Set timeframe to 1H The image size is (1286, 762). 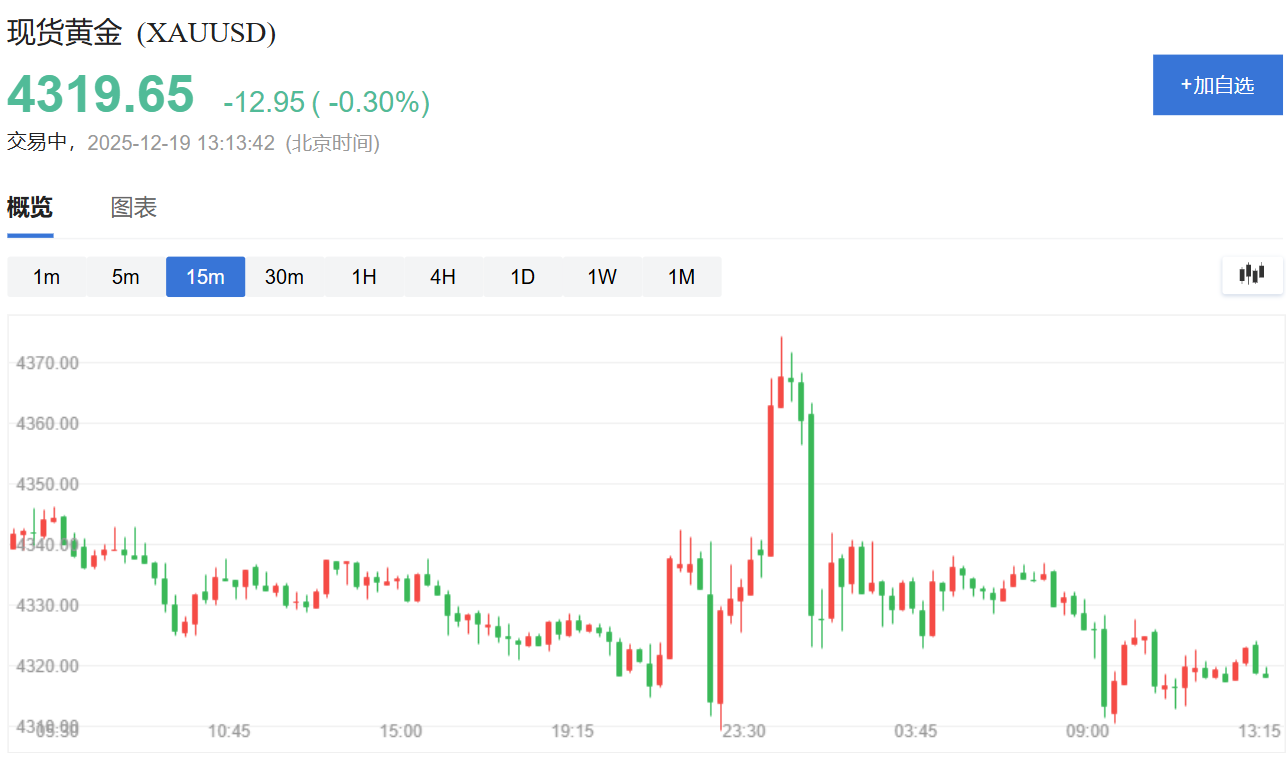(364, 277)
